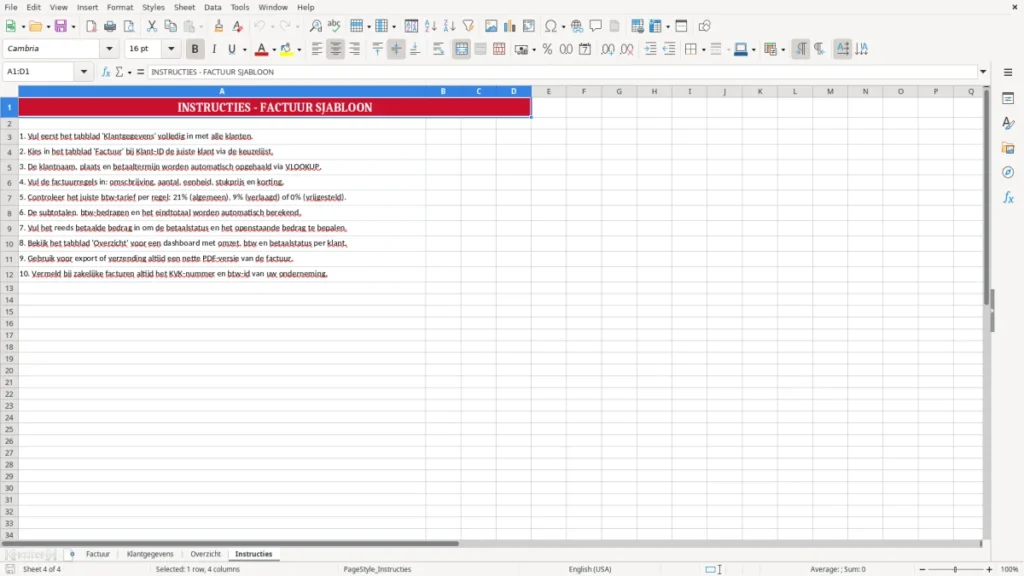Viewport: 1024px width, 576px height.
Task: Open the sidebar Gallery icon
Action: (1008, 148)
